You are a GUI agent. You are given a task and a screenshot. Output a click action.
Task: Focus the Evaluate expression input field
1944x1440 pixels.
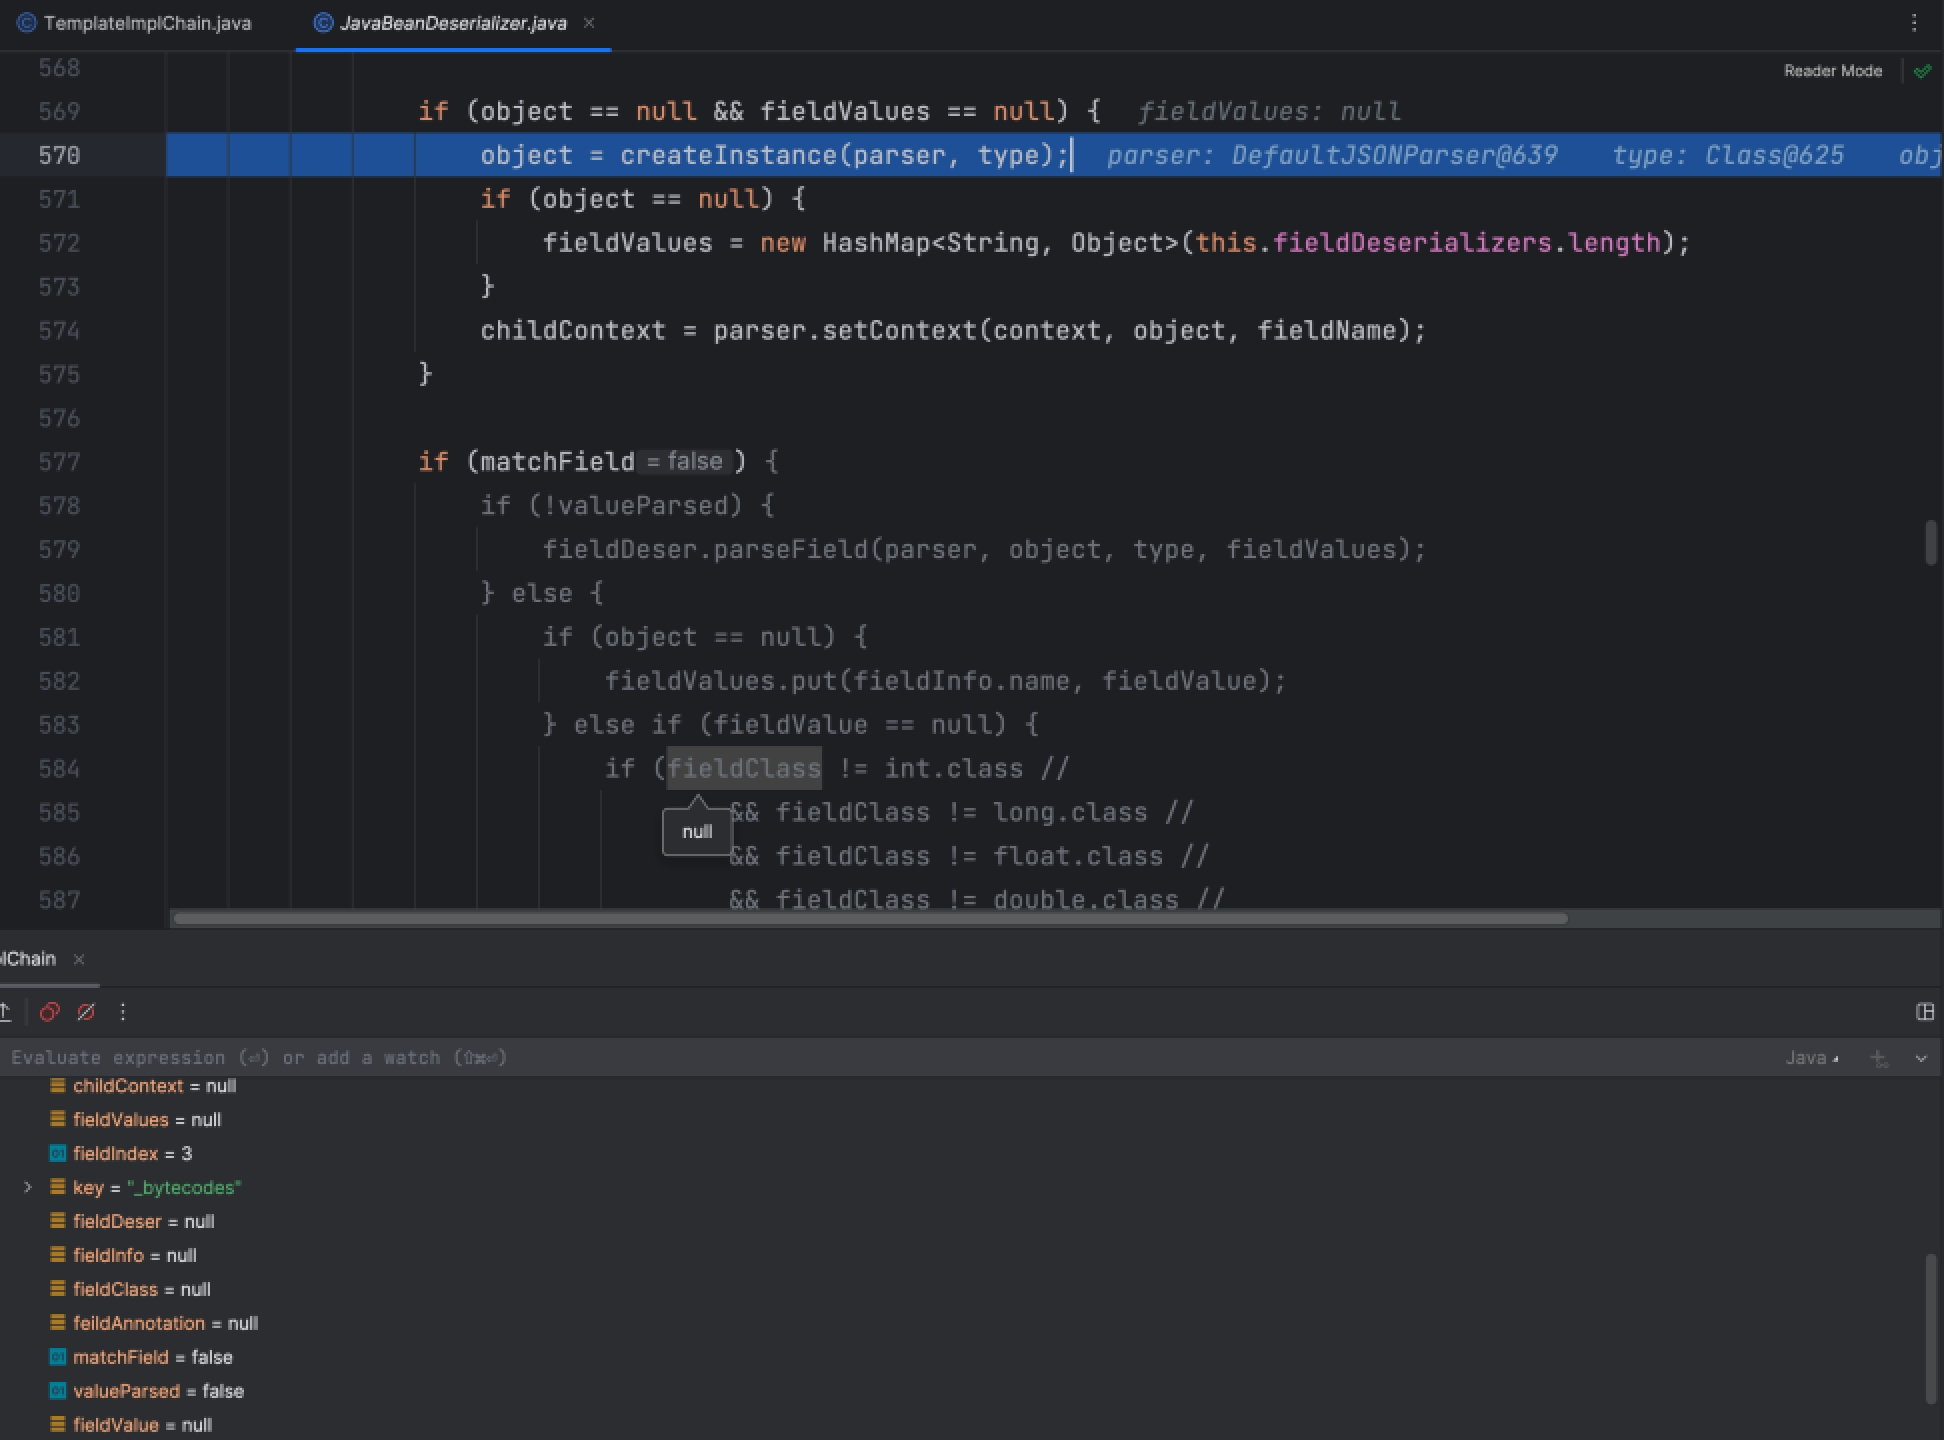[880, 1058]
